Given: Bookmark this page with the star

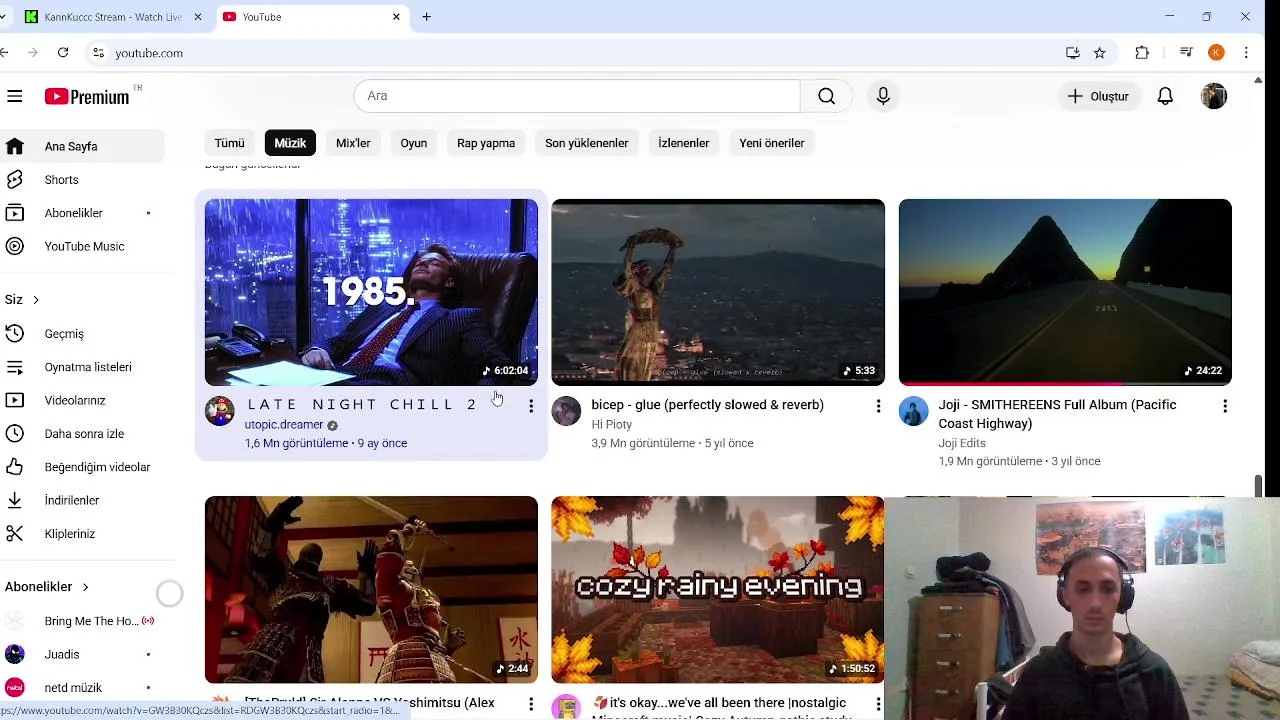Looking at the screenshot, I should [1100, 53].
